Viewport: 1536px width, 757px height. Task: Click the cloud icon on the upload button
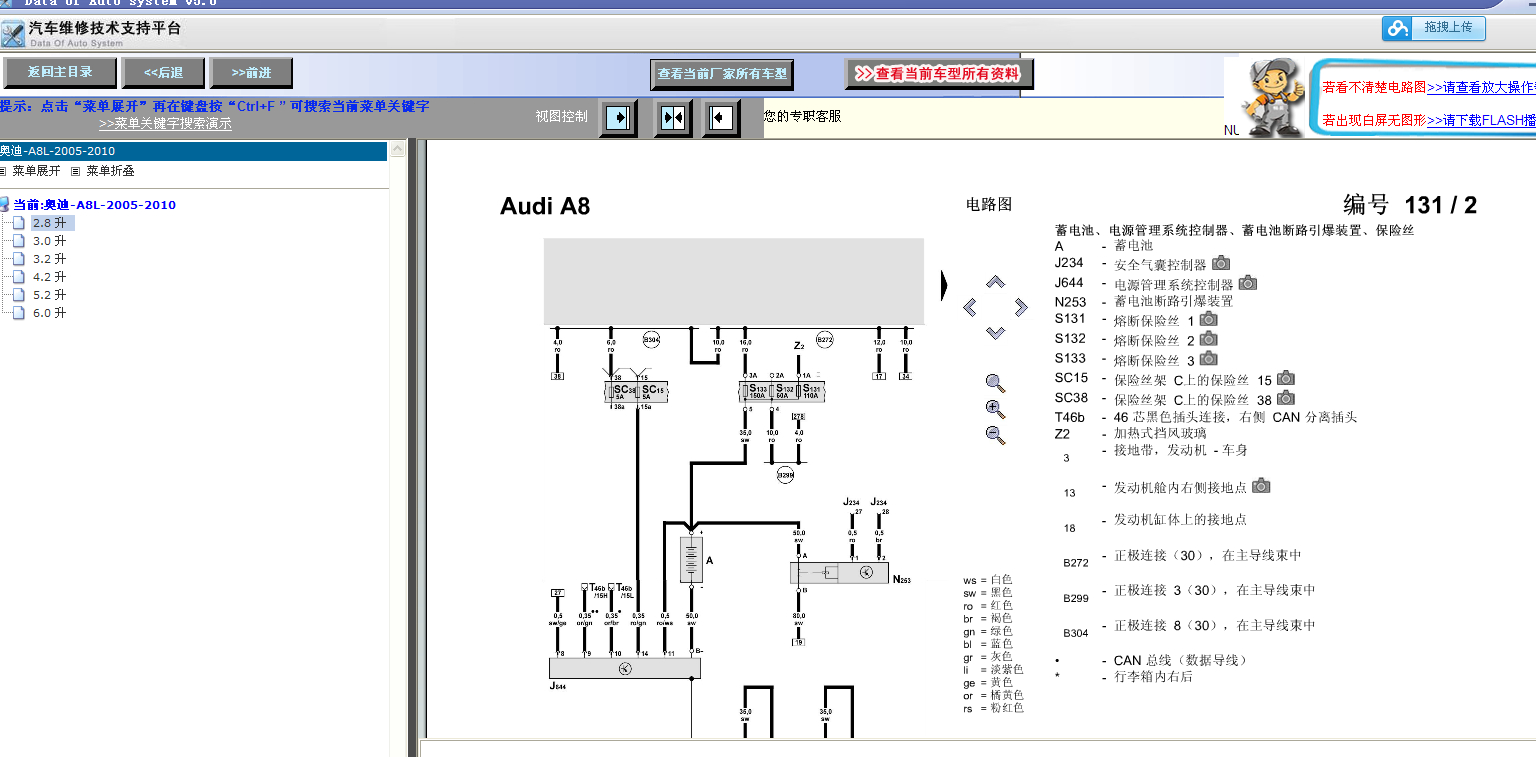[x=1397, y=29]
